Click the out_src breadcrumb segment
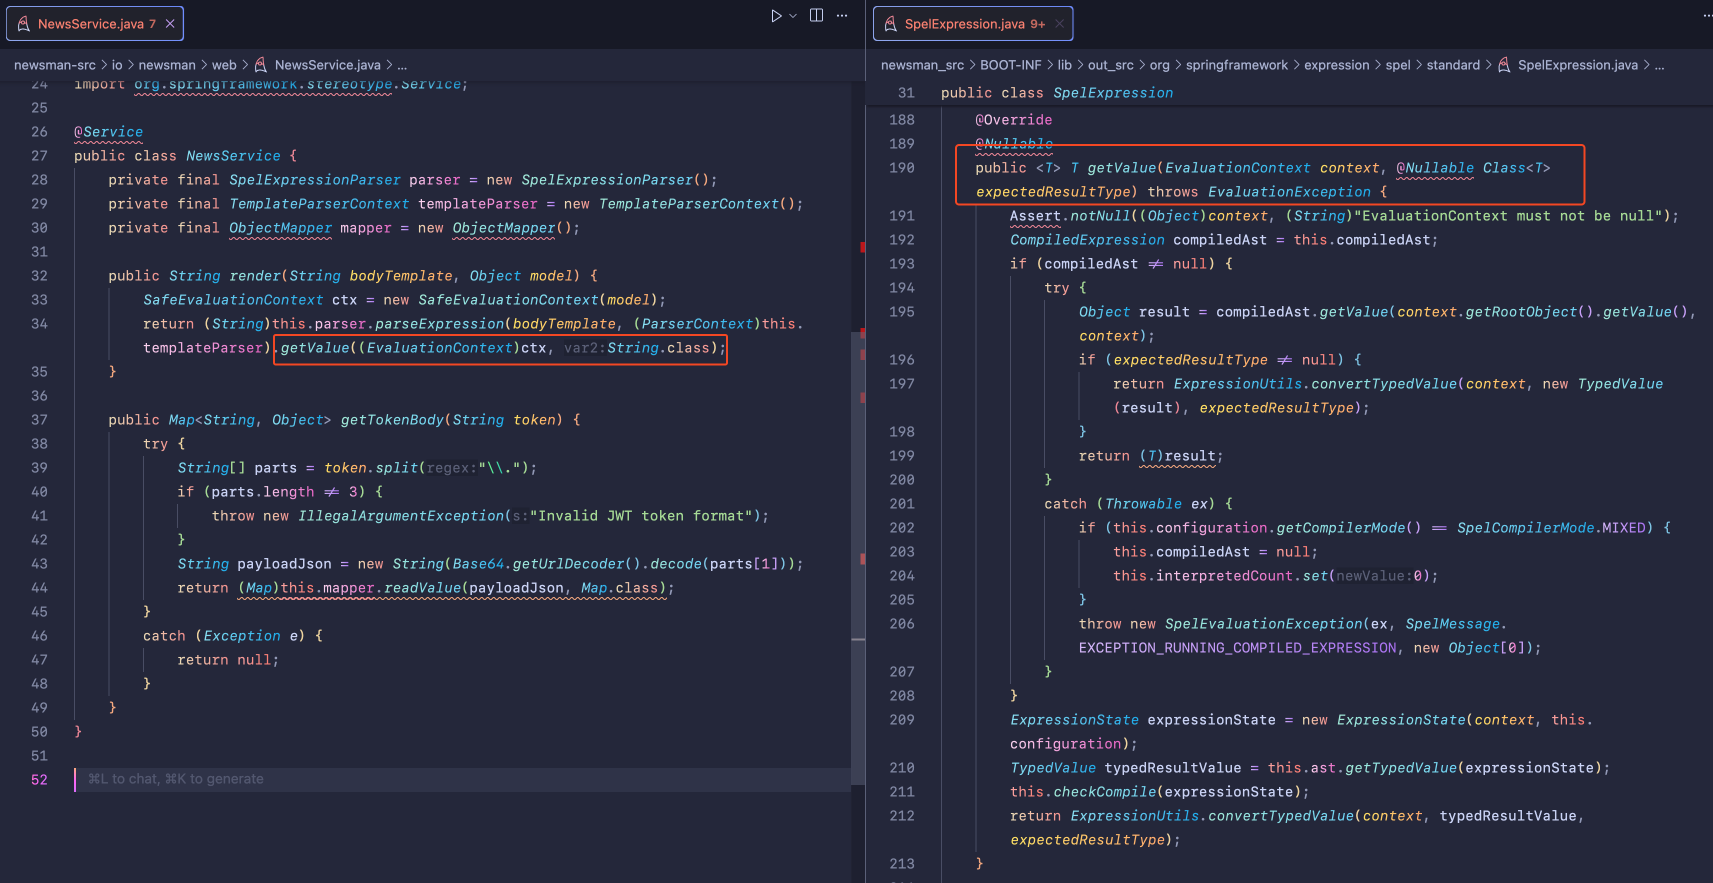Screen dimensions: 1713x883 [1110, 65]
